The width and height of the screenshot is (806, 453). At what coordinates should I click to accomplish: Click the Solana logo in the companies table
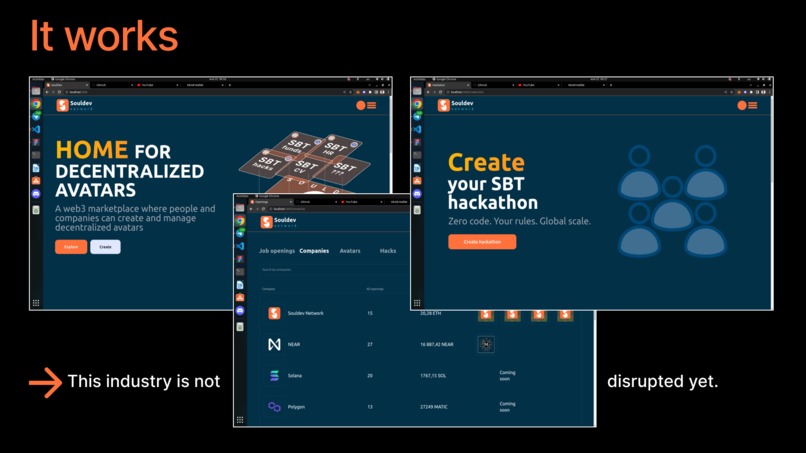pyautogui.click(x=274, y=376)
